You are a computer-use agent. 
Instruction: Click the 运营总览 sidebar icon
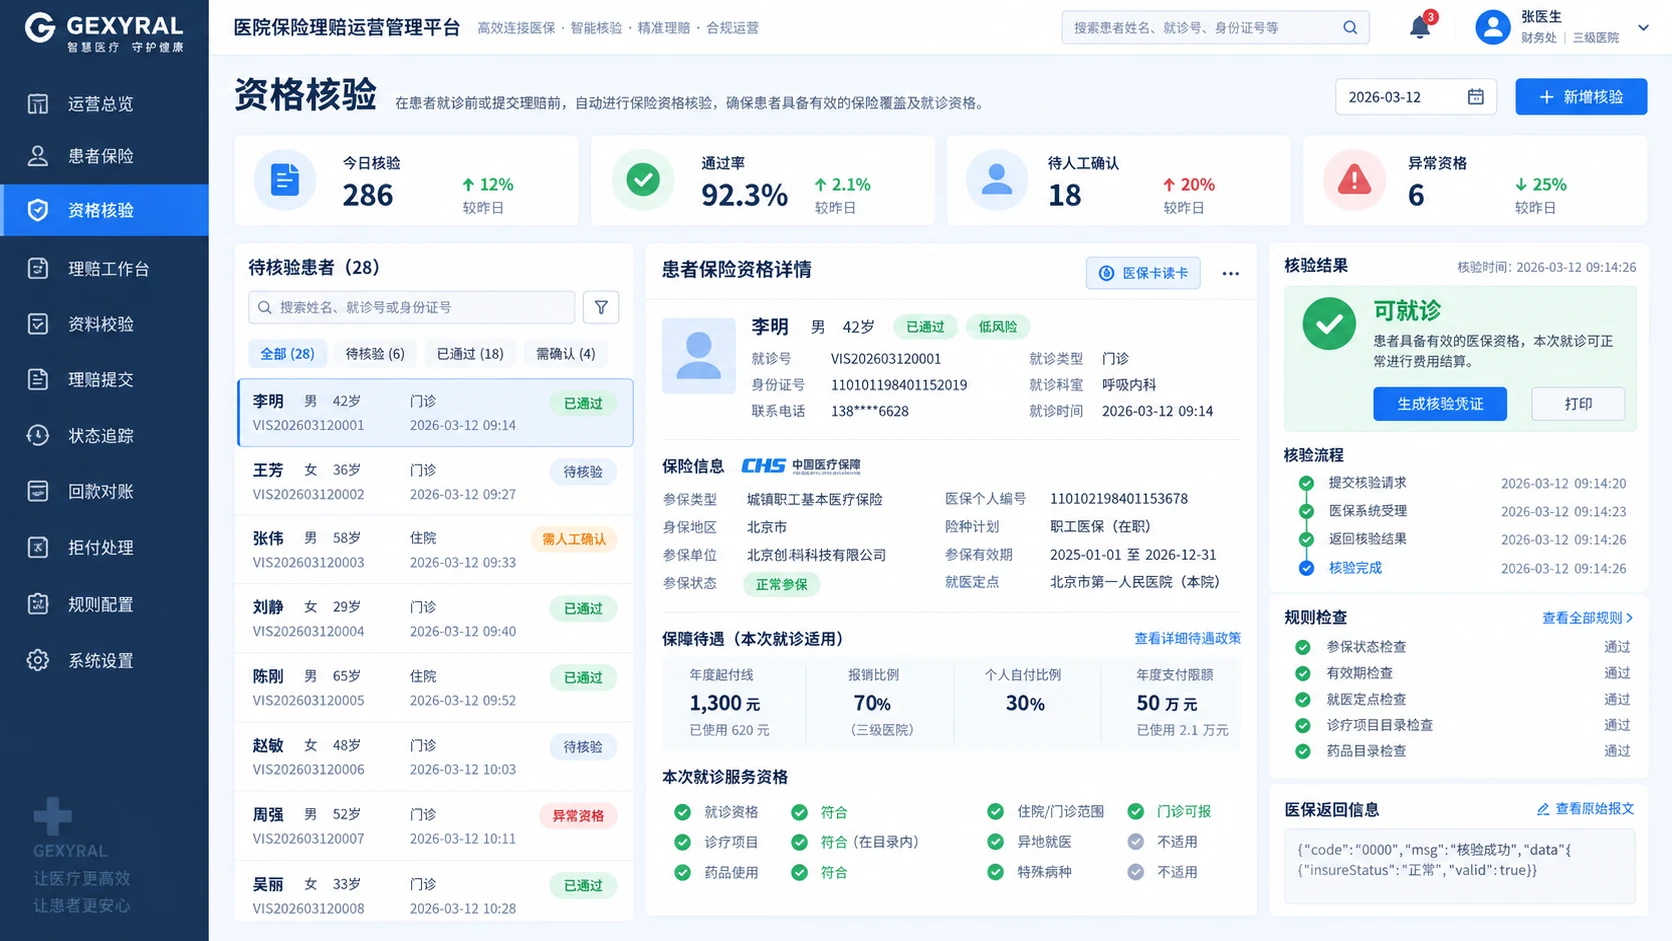point(38,104)
